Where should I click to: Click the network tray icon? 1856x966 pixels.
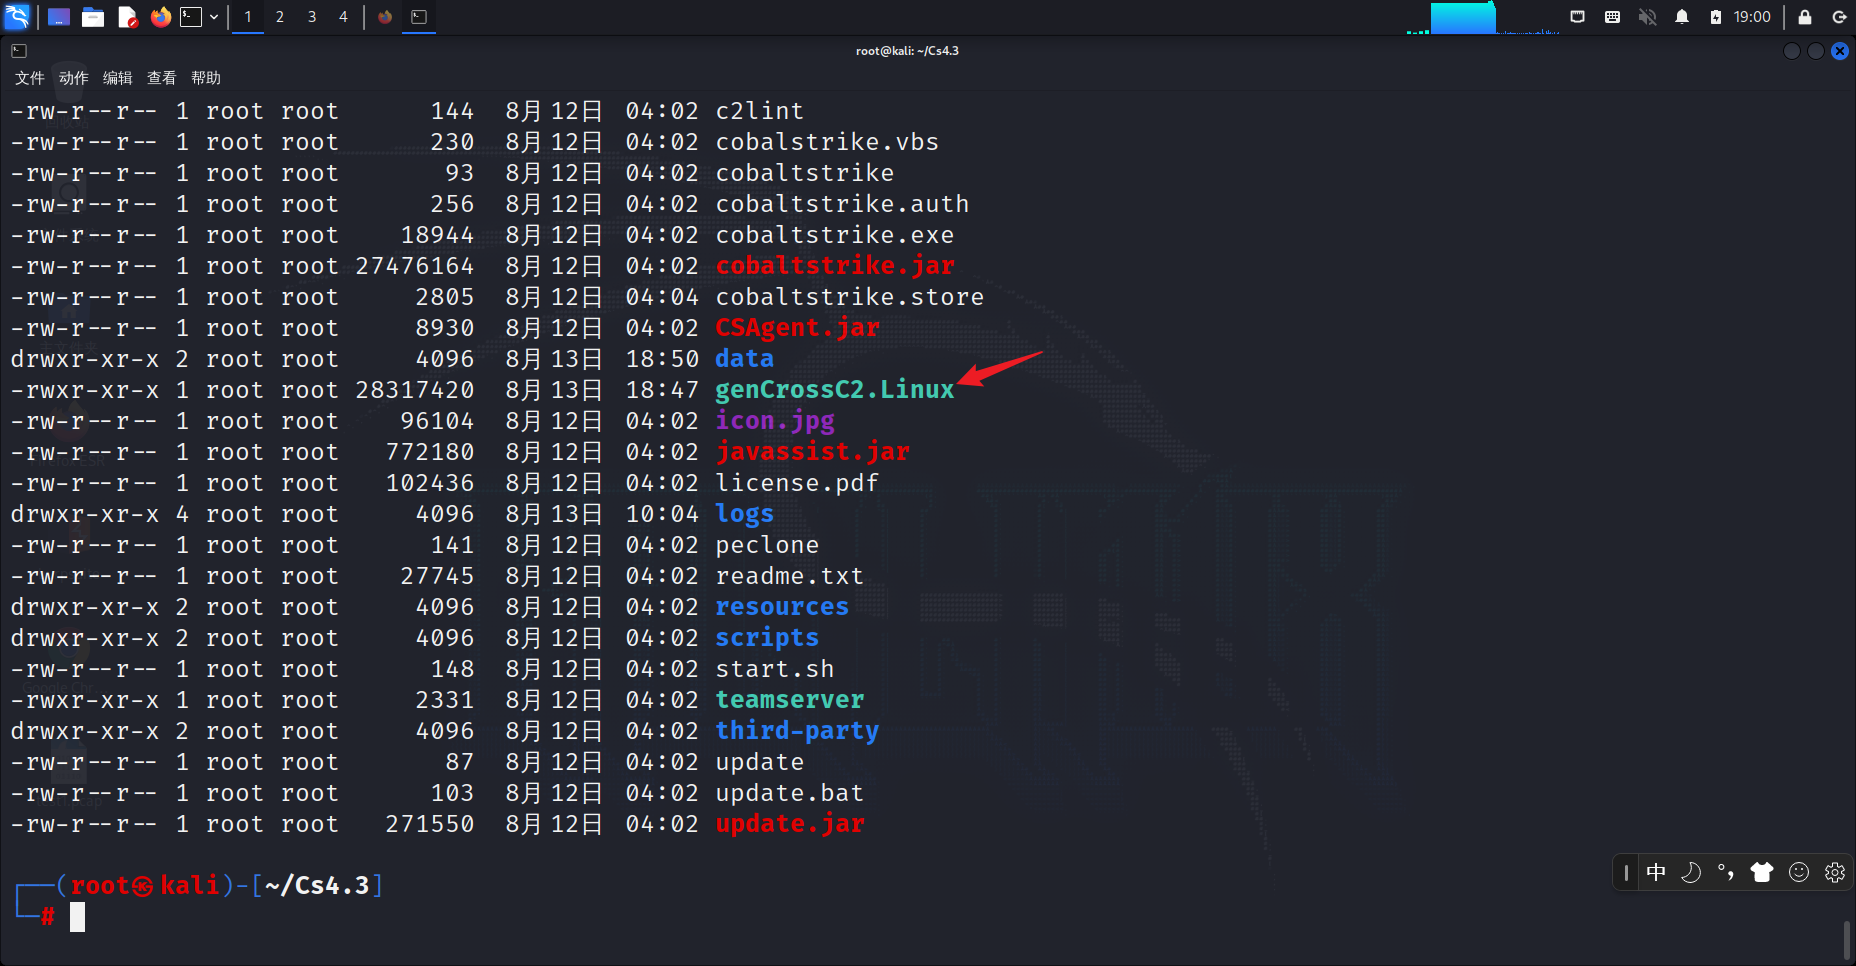(1578, 17)
